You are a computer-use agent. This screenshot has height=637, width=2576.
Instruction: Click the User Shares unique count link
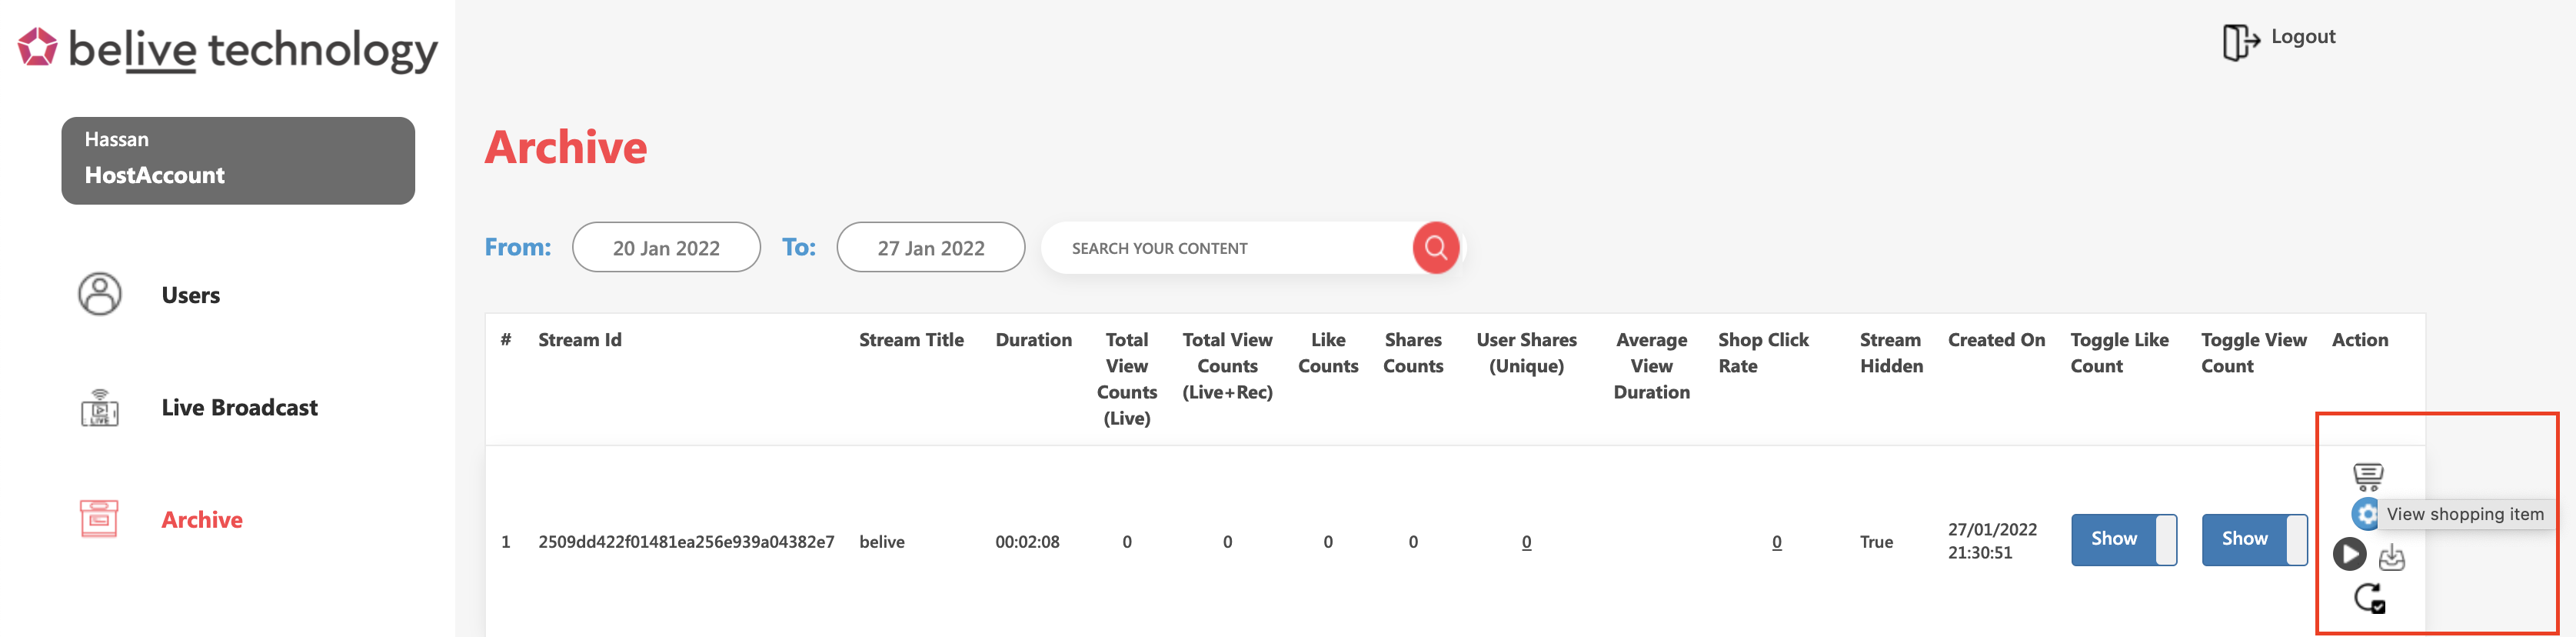point(1526,542)
